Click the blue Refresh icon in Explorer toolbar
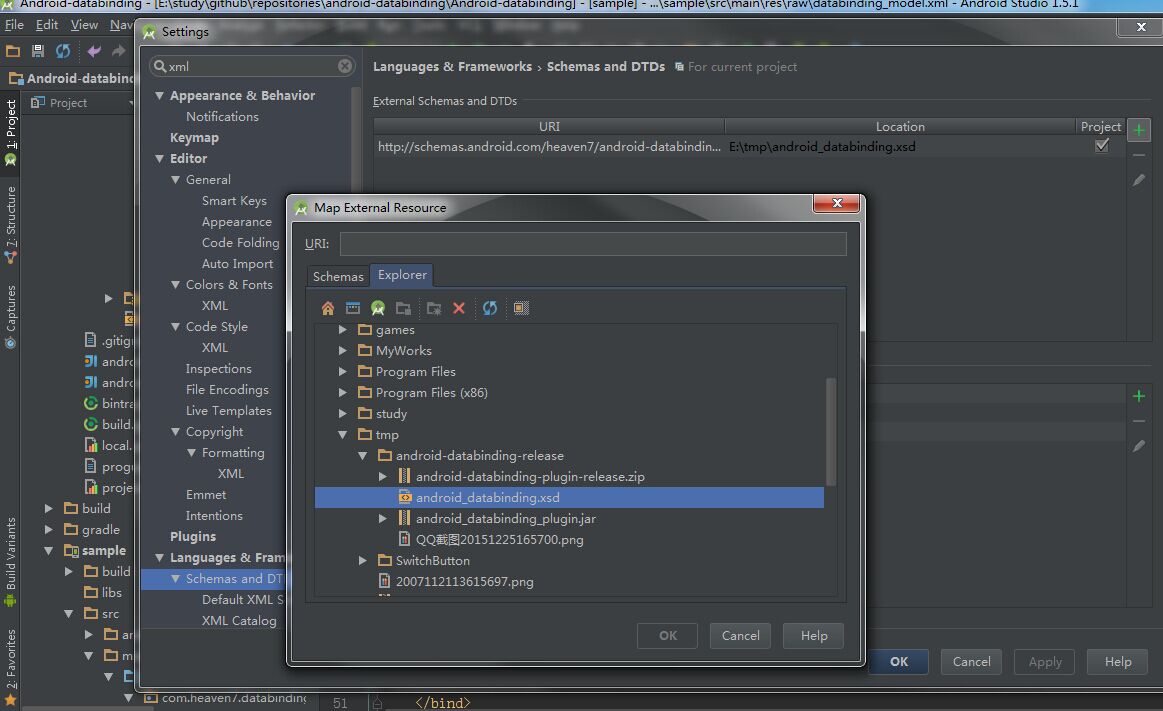 coord(490,308)
